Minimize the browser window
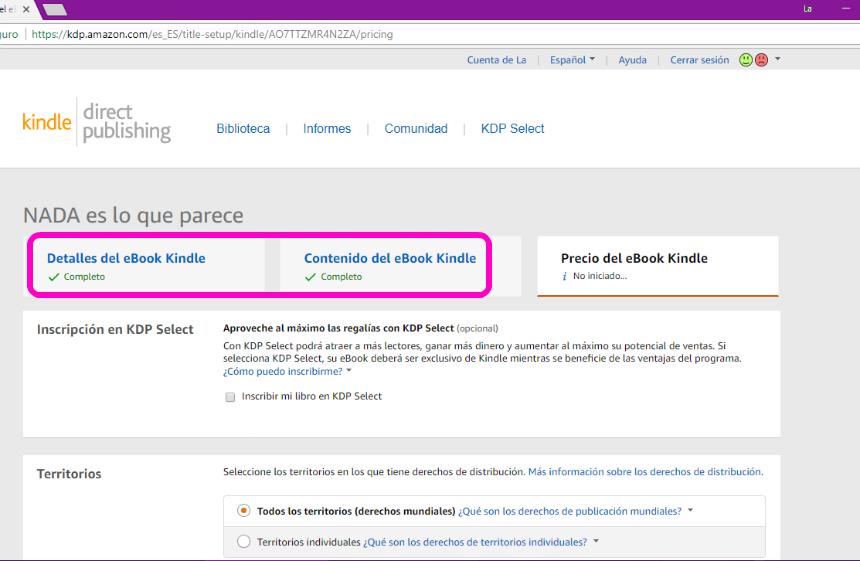This screenshot has width=860, height=561. point(846,9)
